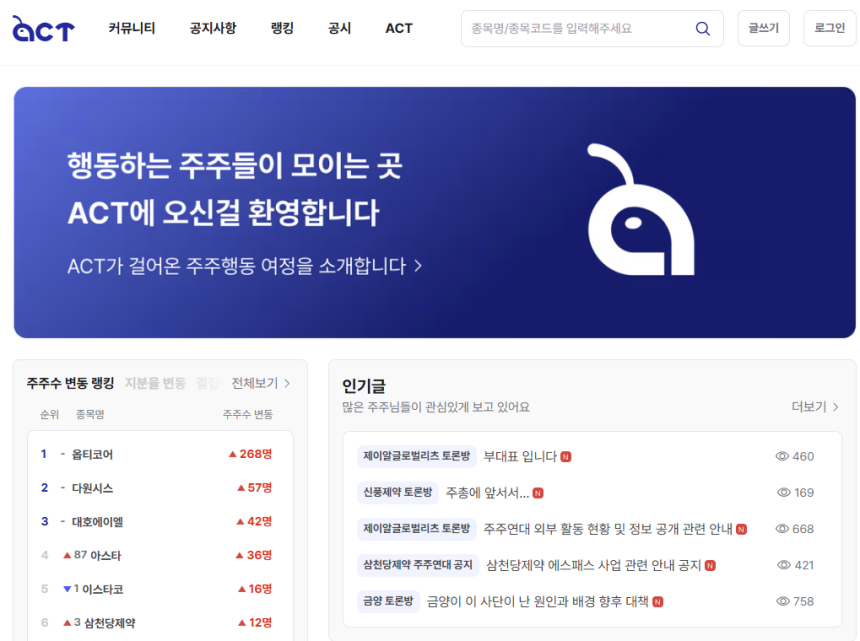Image resolution: width=860 pixels, height=641 pixels.
Task: Click the N badge on 주주연대 외부 활동 post
Action: pyautogui.click(x=742, y=529)
